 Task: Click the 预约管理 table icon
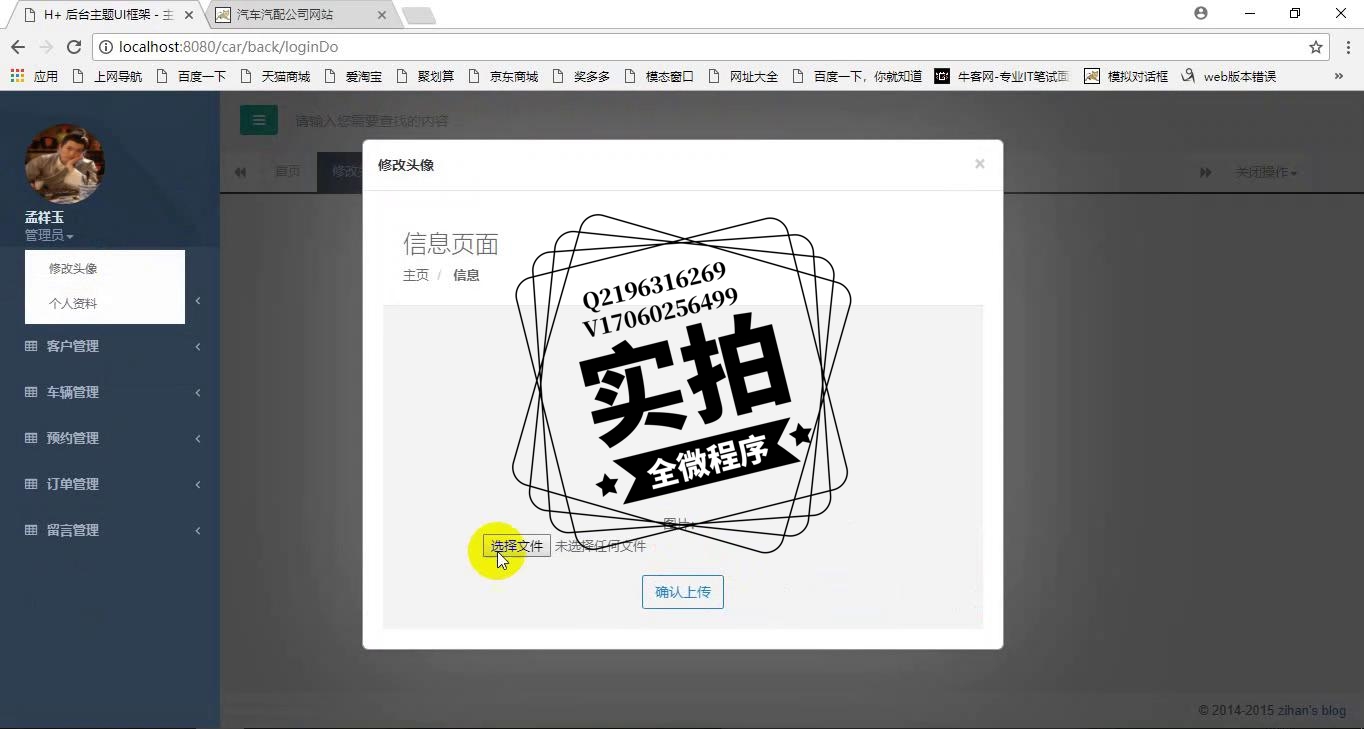pos(31,438)
